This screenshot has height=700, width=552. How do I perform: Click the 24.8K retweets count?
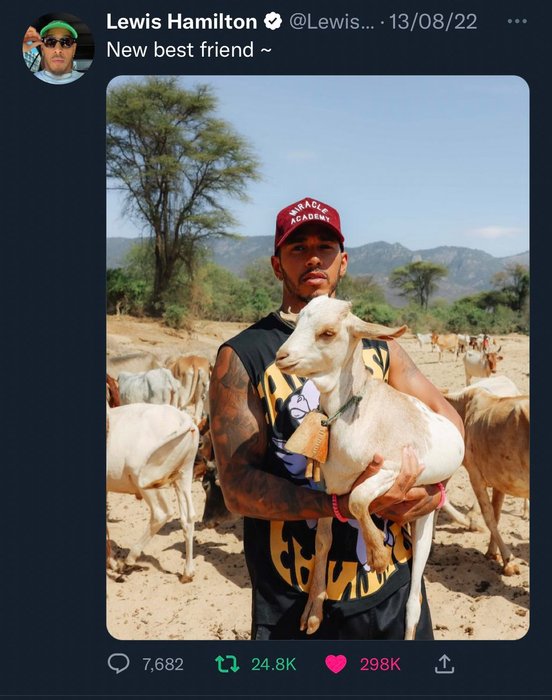tap(273, 664)
